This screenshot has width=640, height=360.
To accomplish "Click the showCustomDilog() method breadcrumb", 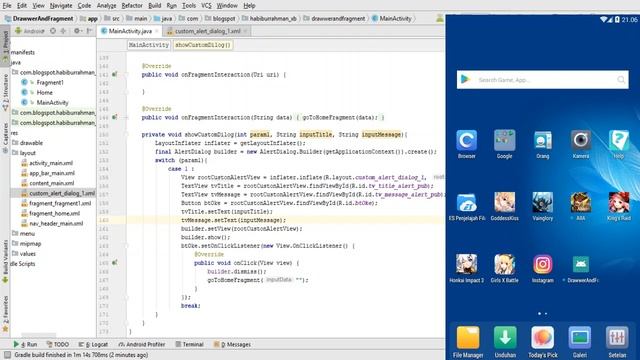I will coord(203,45).
